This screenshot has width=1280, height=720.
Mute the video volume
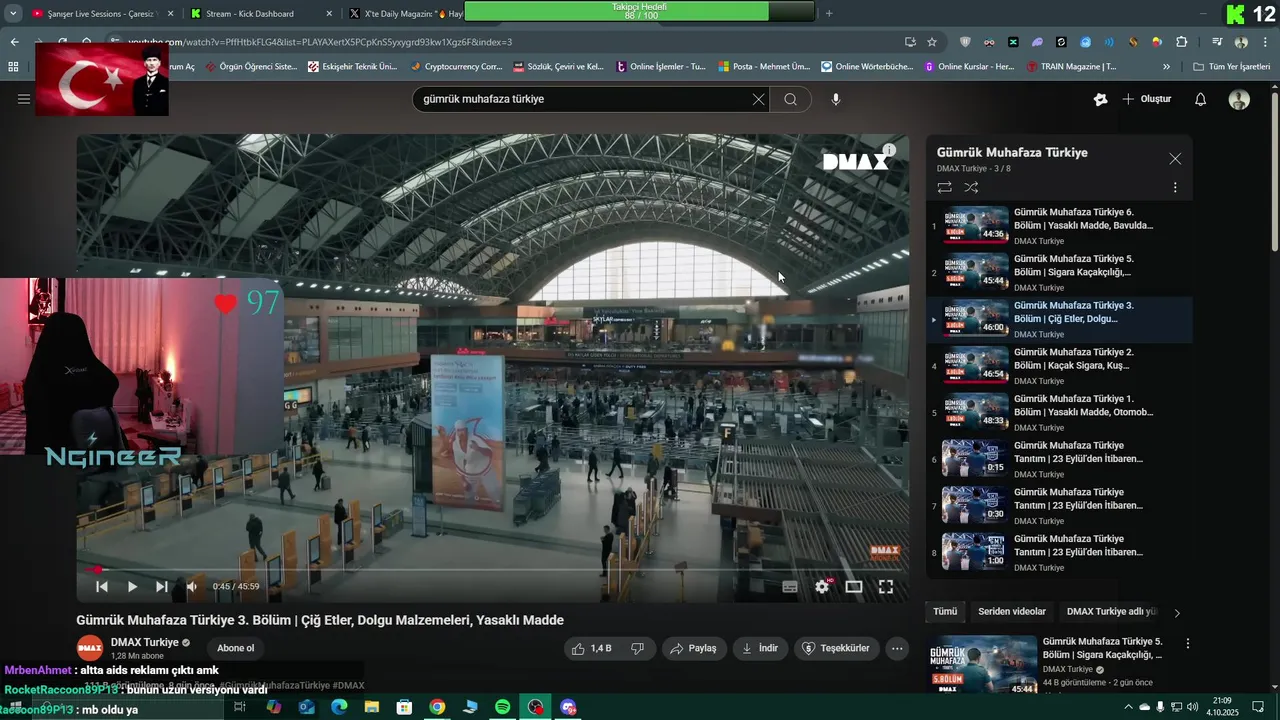coord(192,587)
